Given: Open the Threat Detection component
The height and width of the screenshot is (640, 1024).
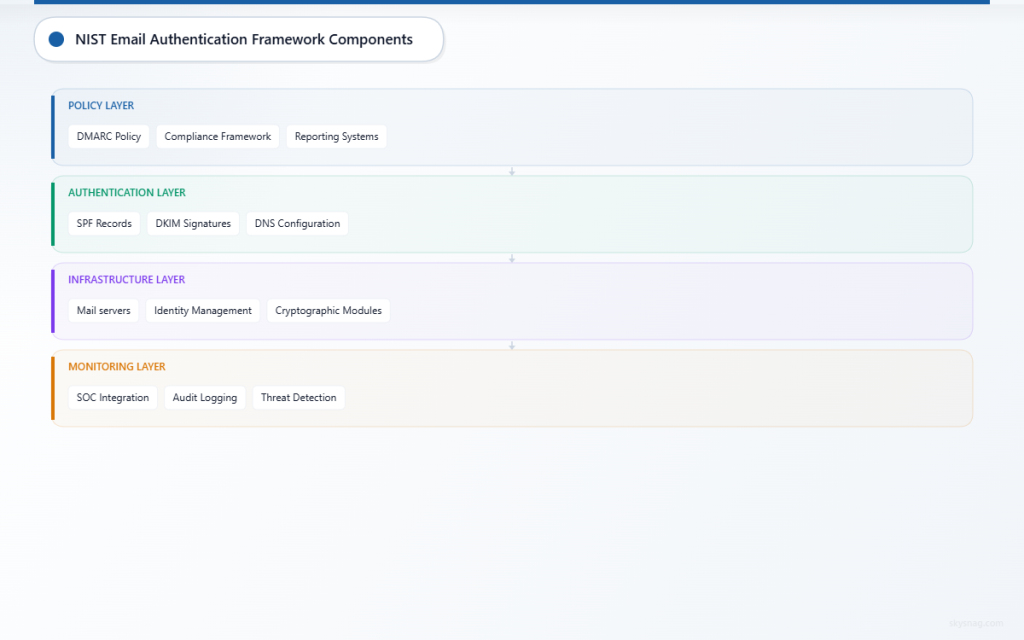Looking at the screenshot, I should tap(298, 397).
